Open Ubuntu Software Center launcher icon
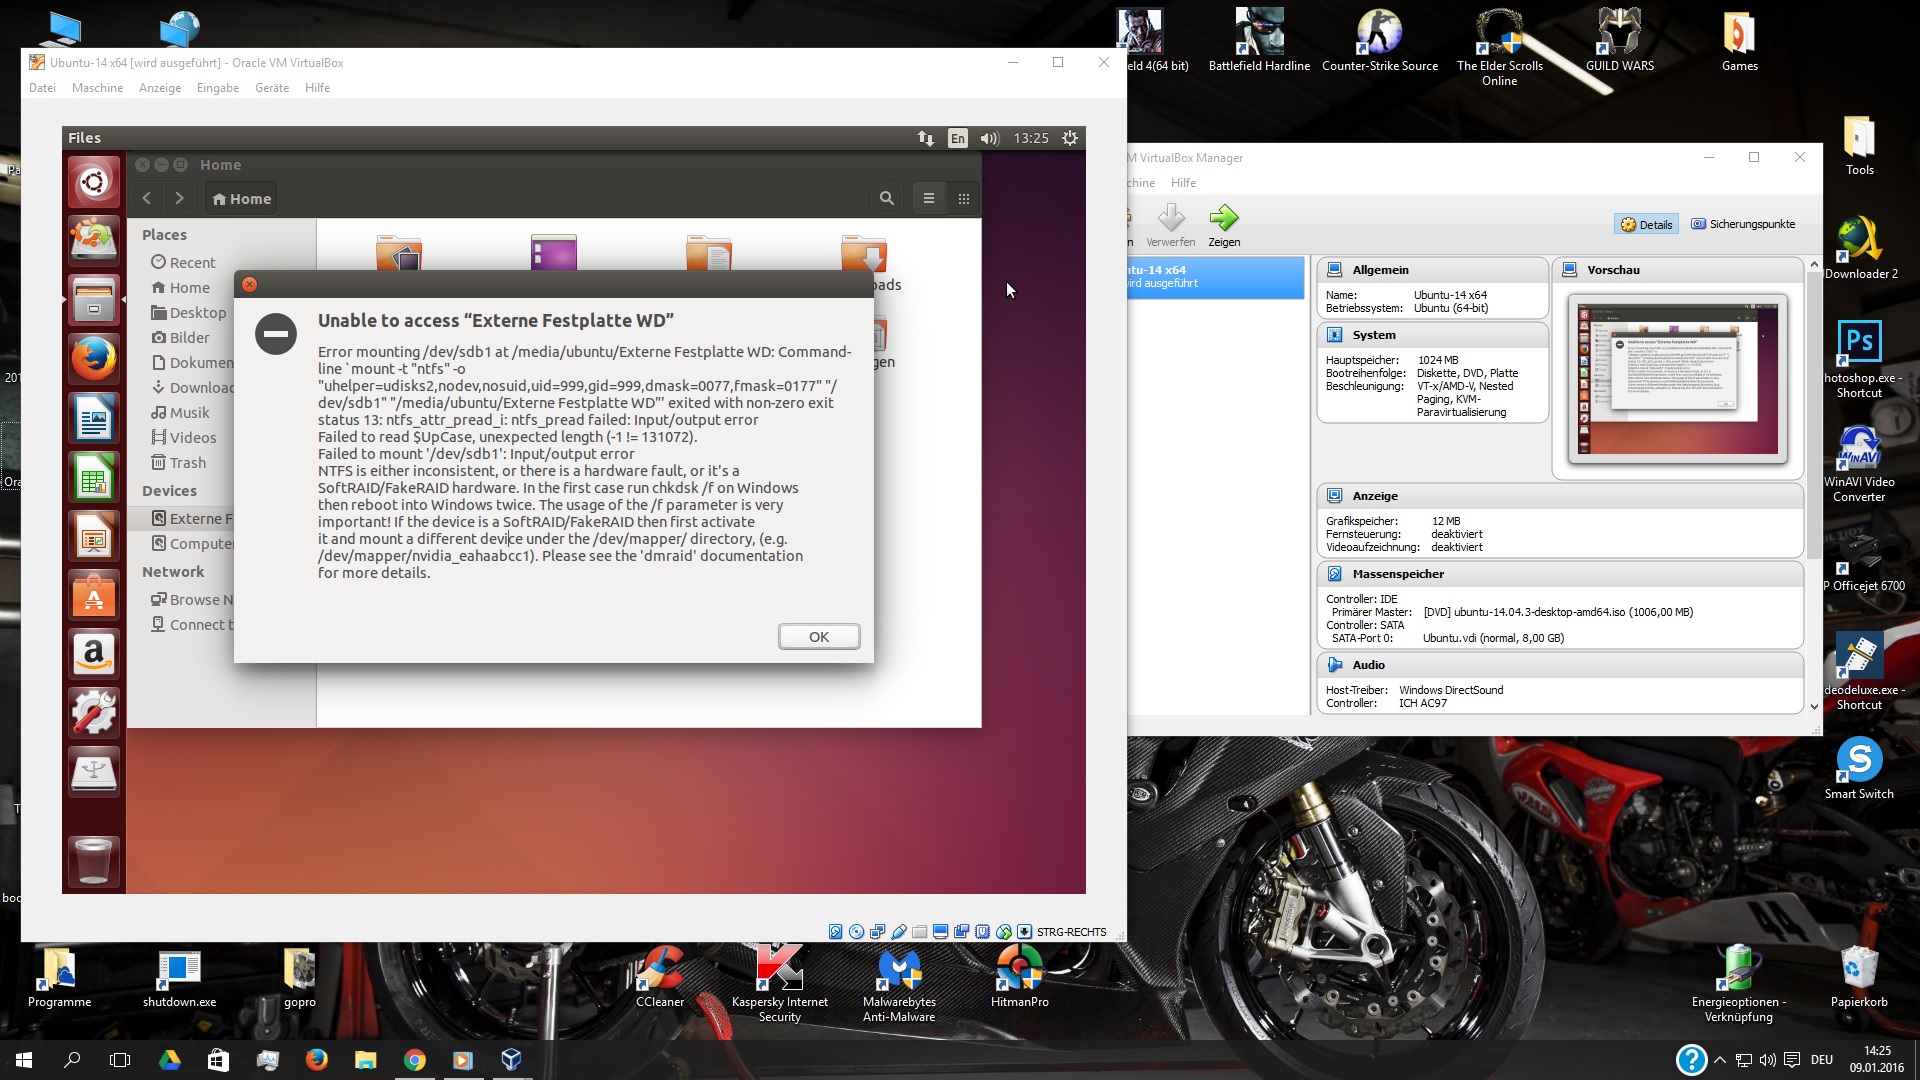 (94, 595)
